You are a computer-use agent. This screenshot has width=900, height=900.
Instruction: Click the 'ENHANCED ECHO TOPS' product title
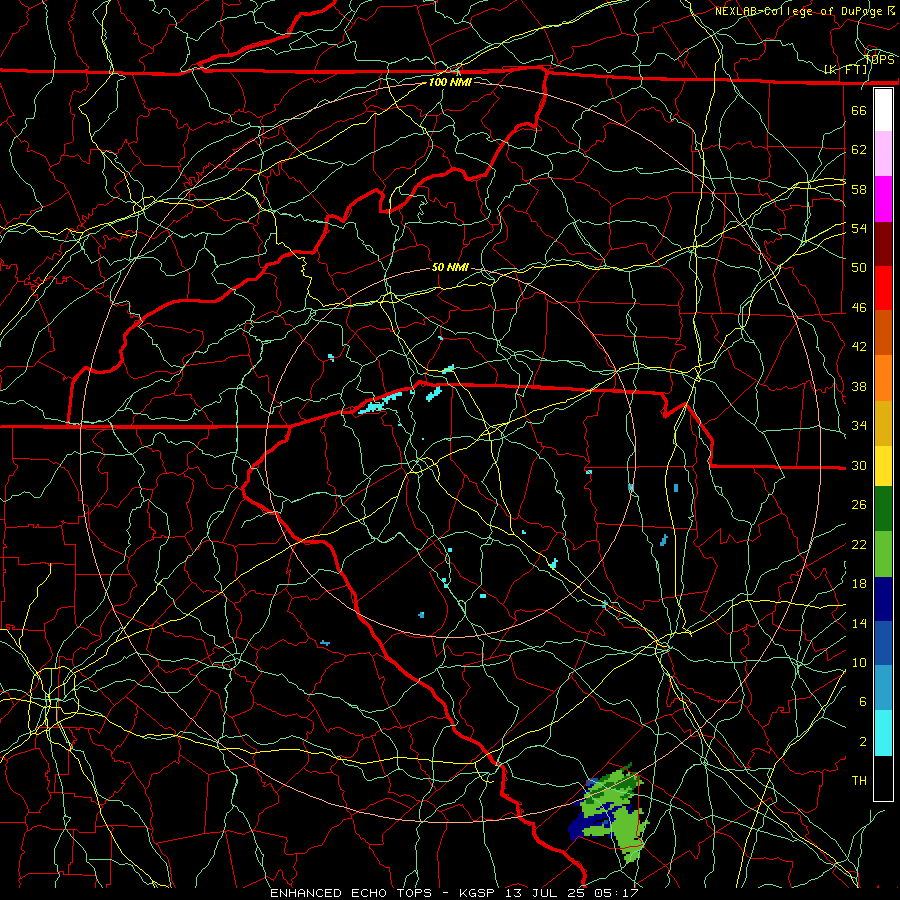351,893
